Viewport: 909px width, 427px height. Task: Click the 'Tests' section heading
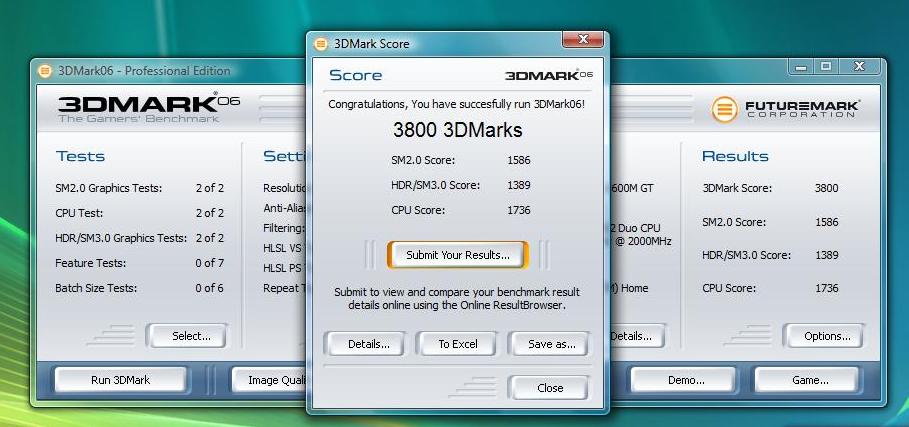coord(80,156)
